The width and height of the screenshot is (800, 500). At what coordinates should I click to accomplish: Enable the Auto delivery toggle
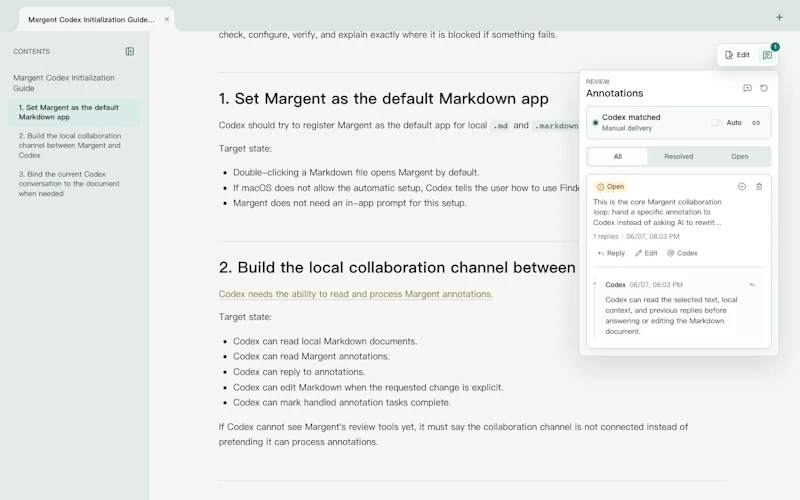point(716,123)
